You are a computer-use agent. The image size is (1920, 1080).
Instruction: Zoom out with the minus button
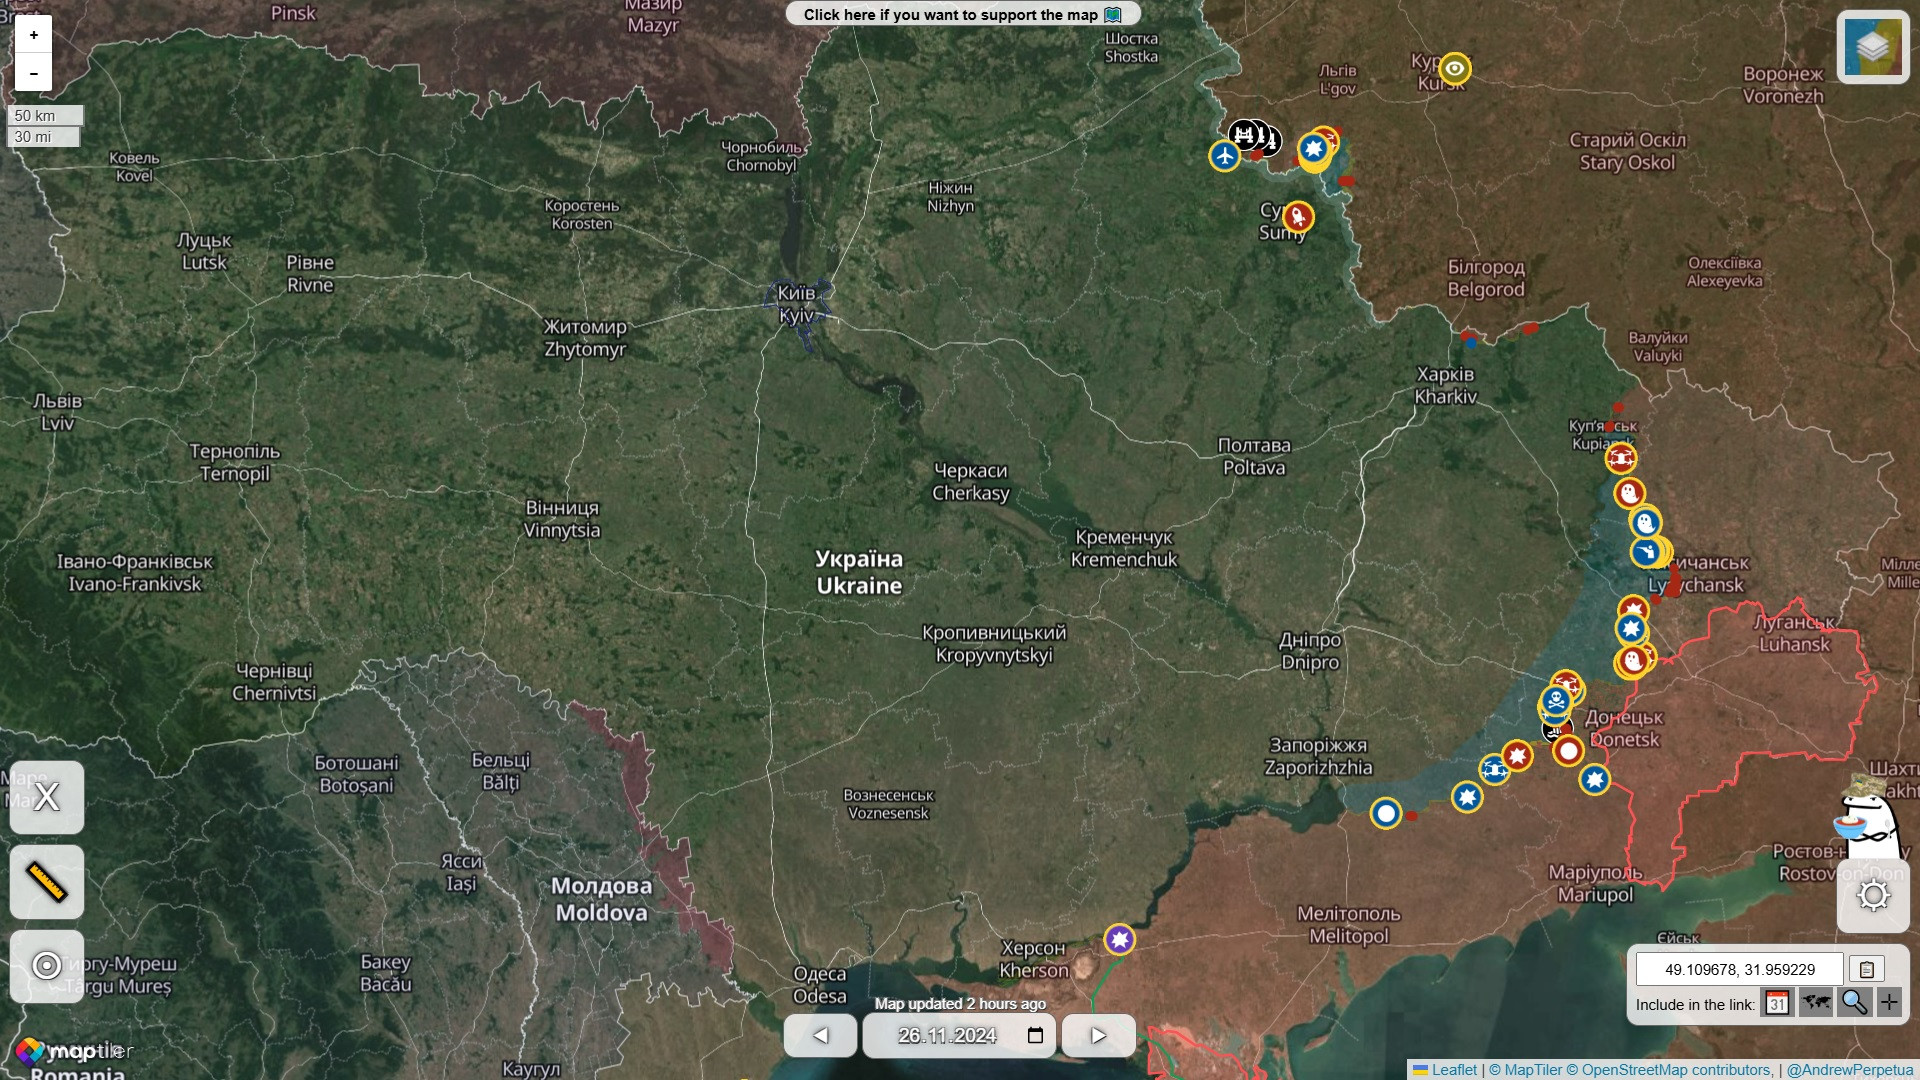33,73
